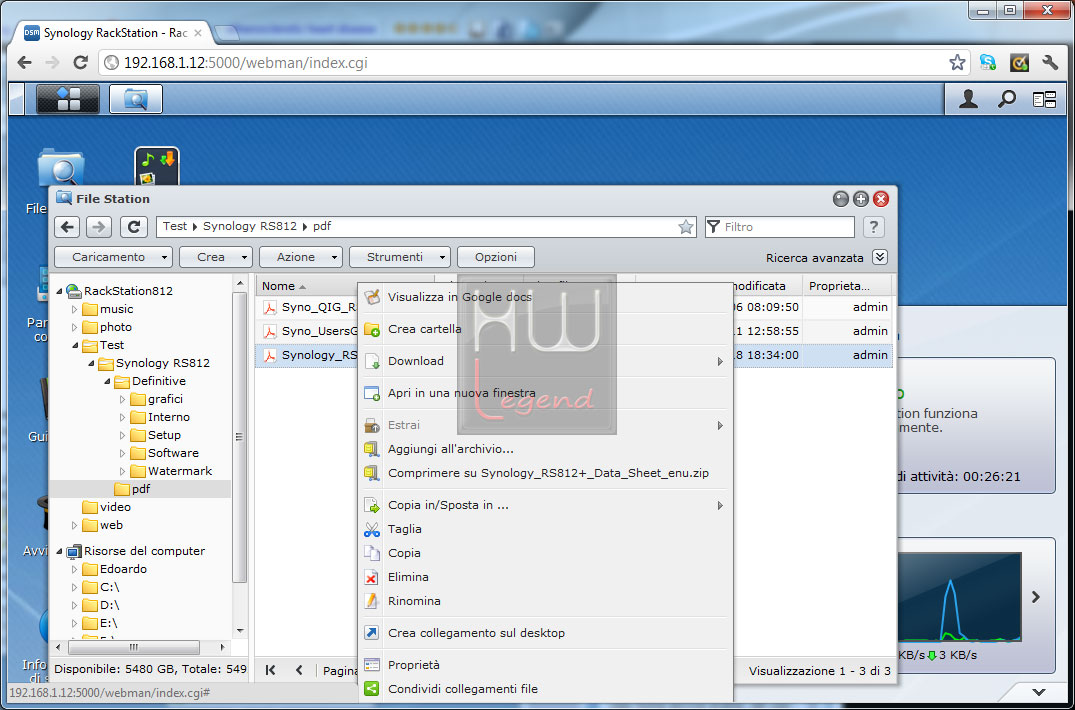Open the Crea dropdown button

tap(216, 257)
